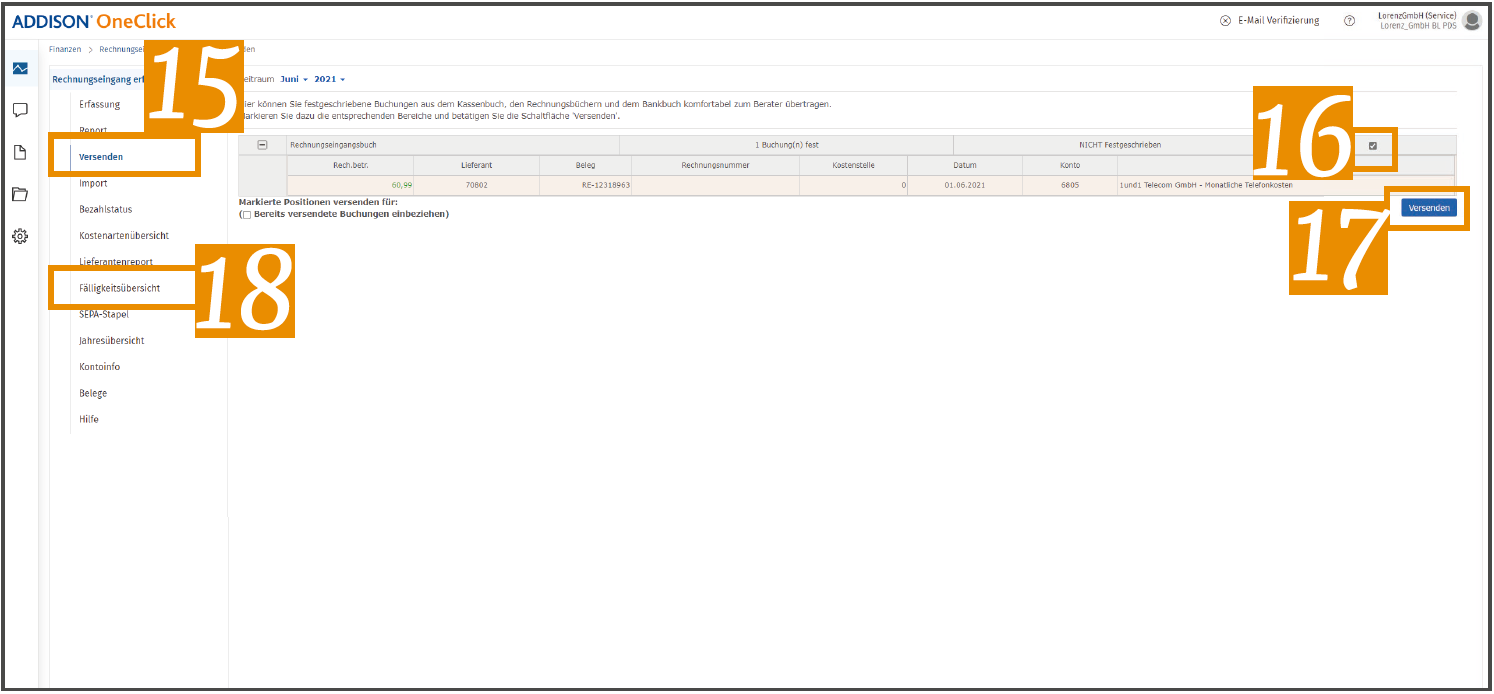The image size is (1494, 694).
Task: Click the Datum column header
Action: (x=965, y=165)
